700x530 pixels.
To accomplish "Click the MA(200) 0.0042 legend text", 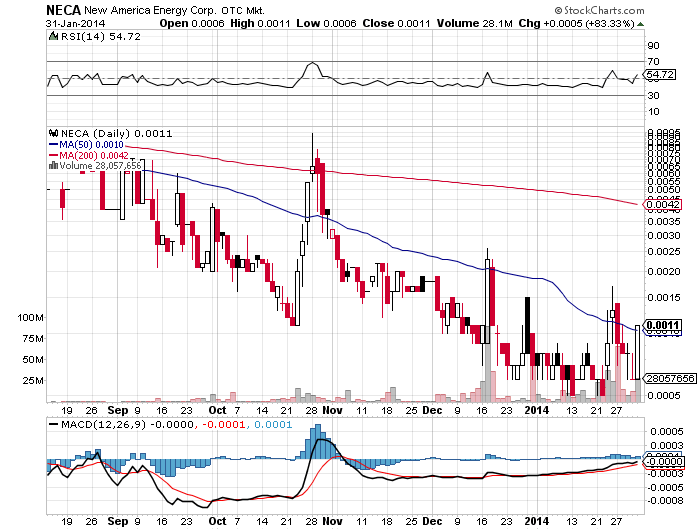I will (x=94, y=155).
